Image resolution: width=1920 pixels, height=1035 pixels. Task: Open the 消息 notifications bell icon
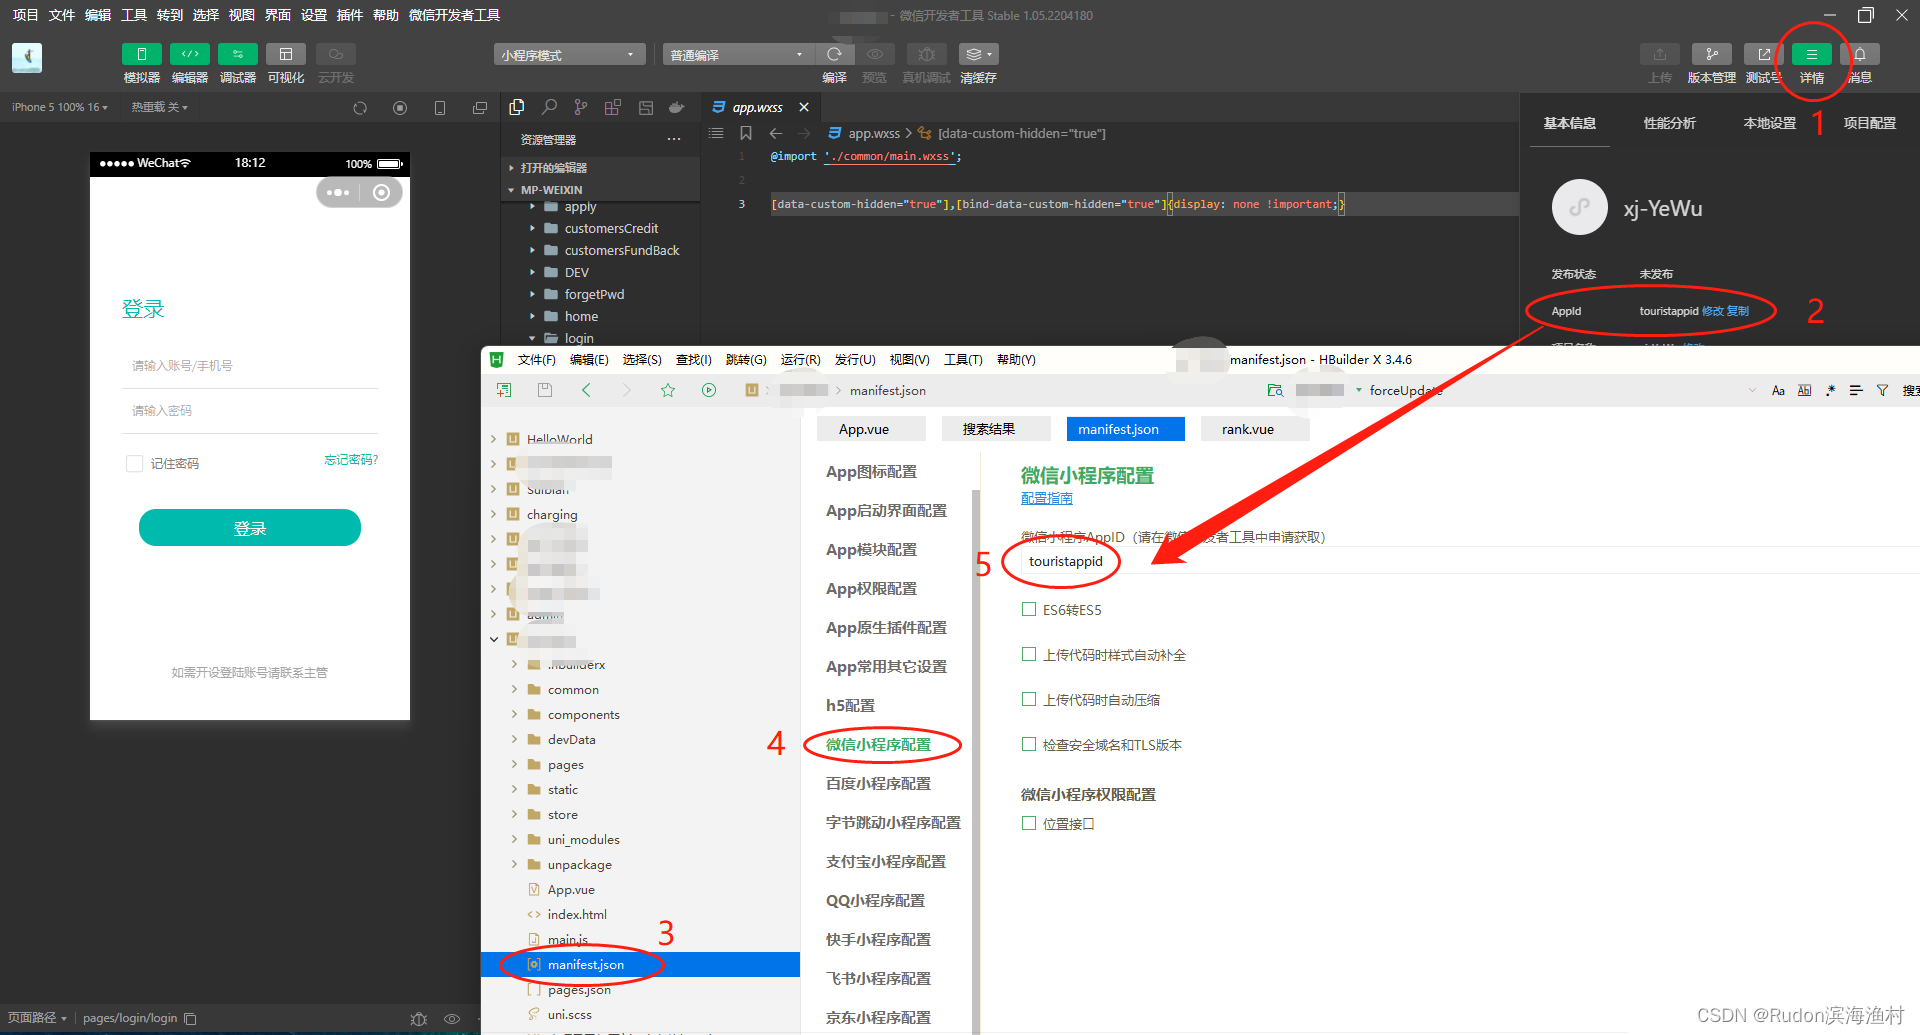(1860, 54)
